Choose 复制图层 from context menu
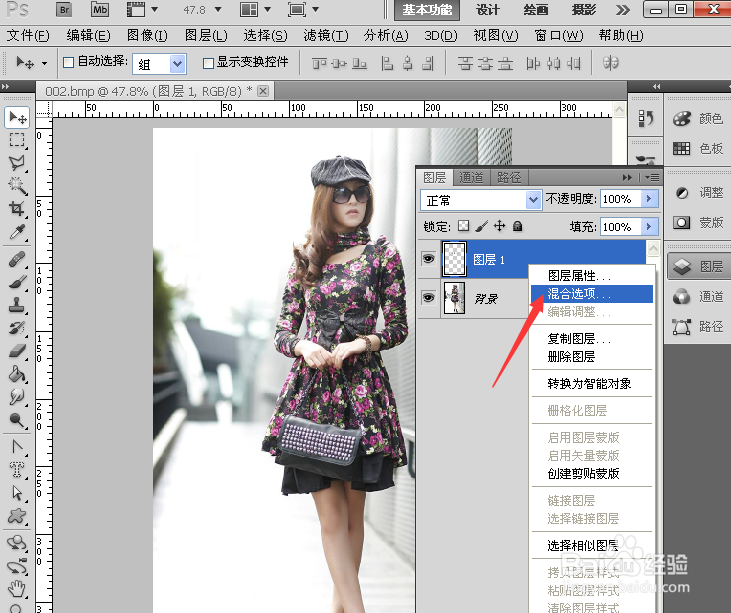Screen dimensions: 731x613 (592, 338)
